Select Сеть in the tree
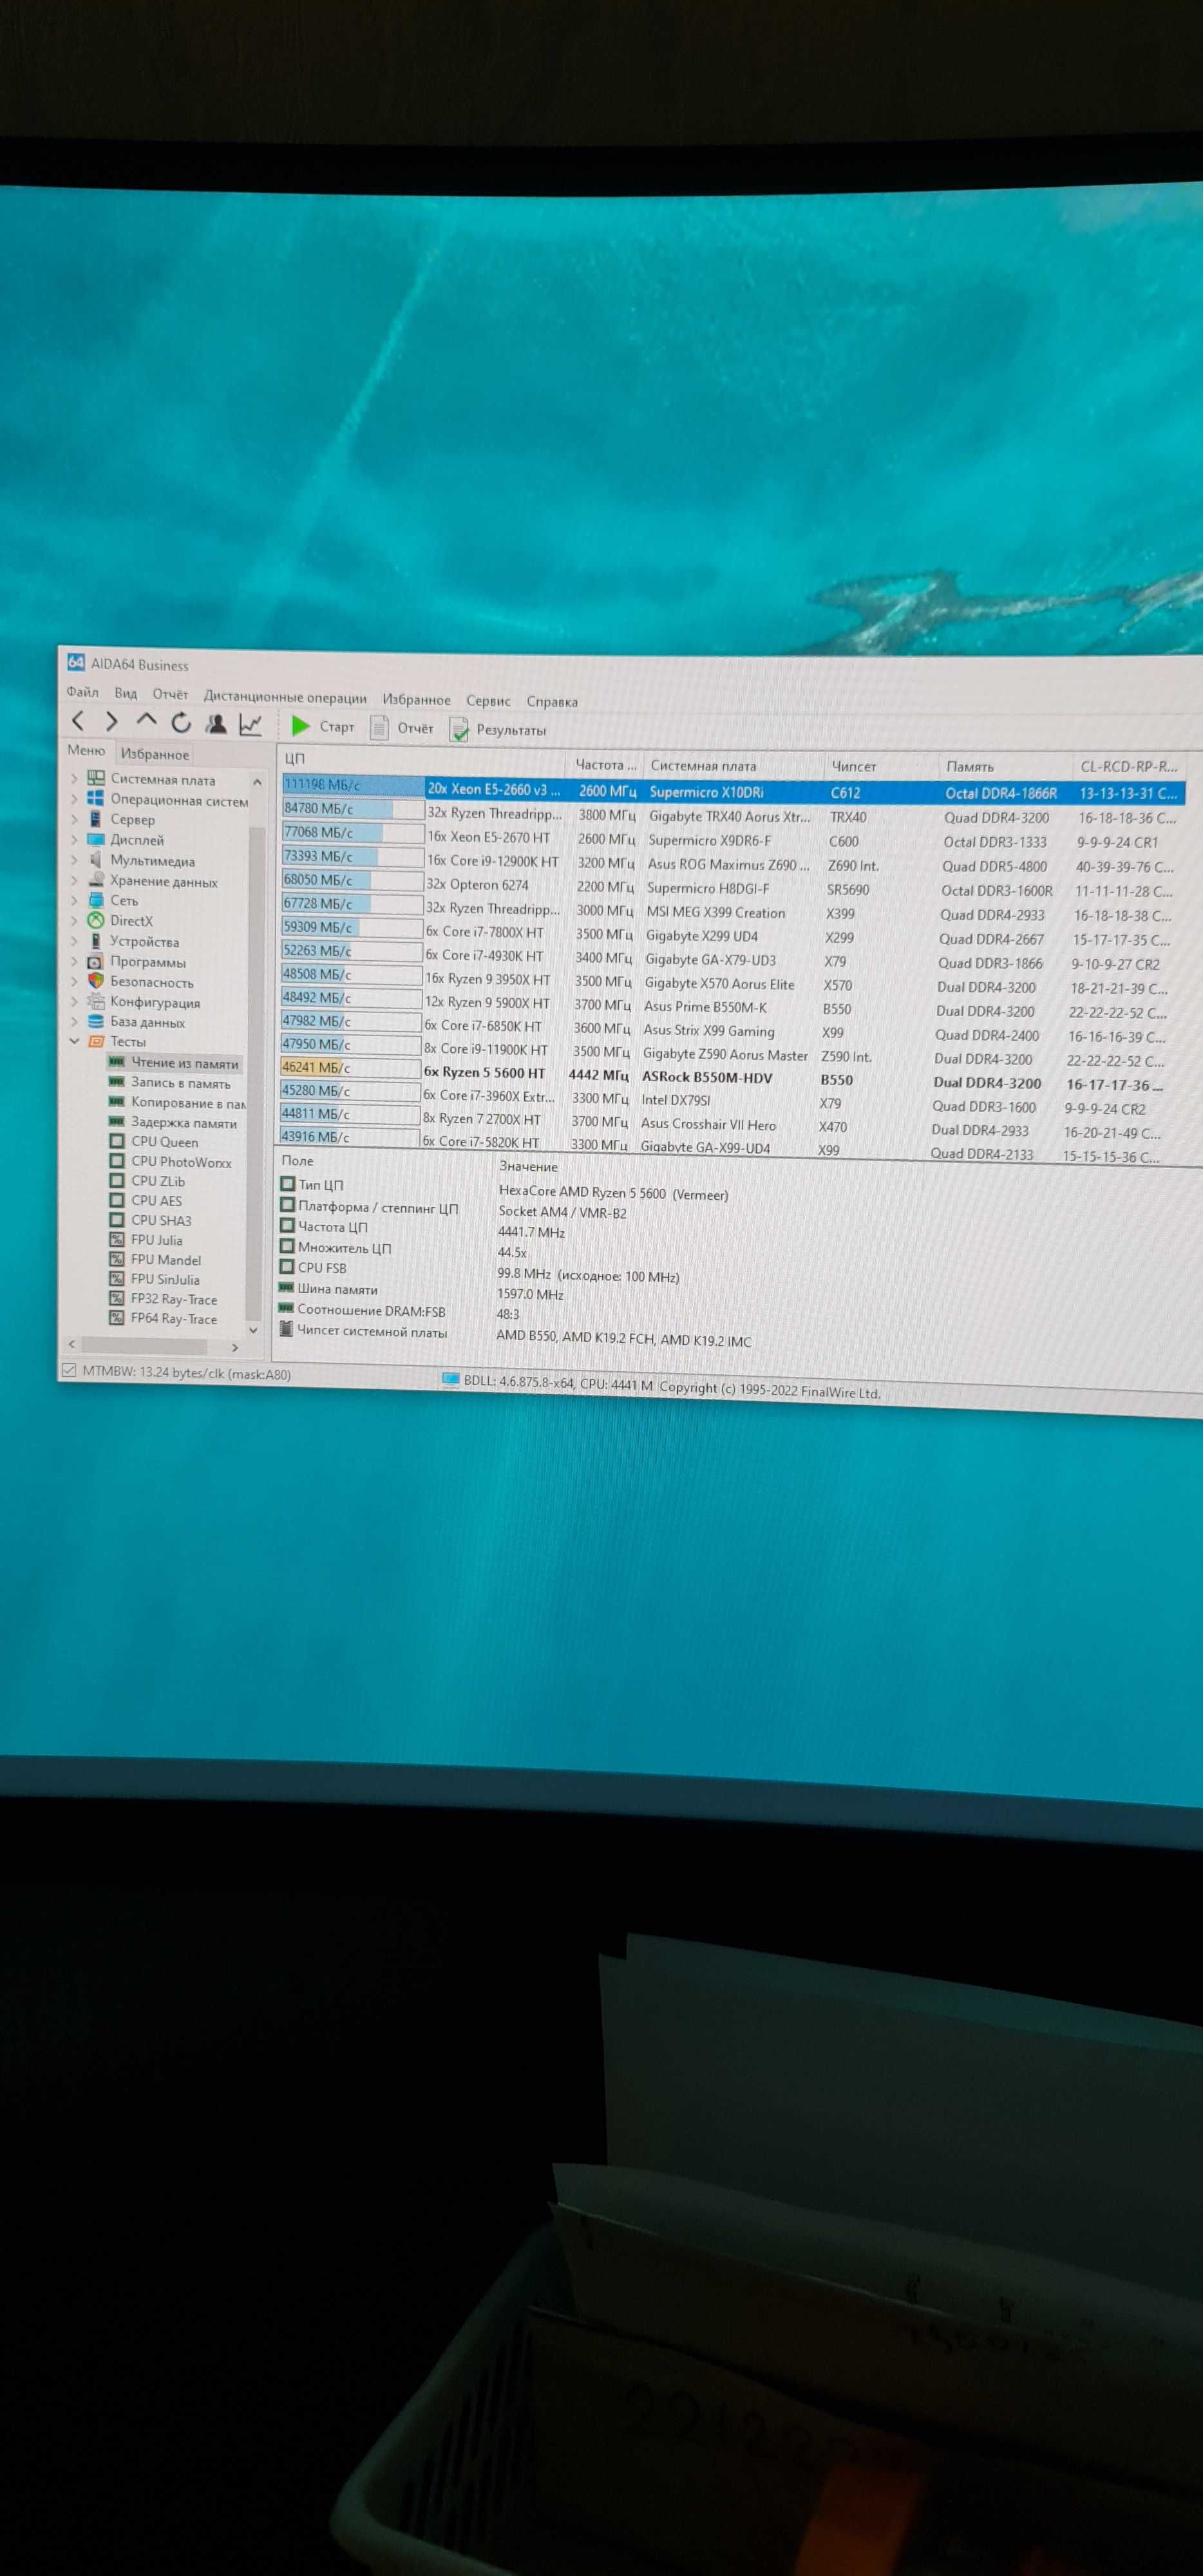 coord(124,901)
